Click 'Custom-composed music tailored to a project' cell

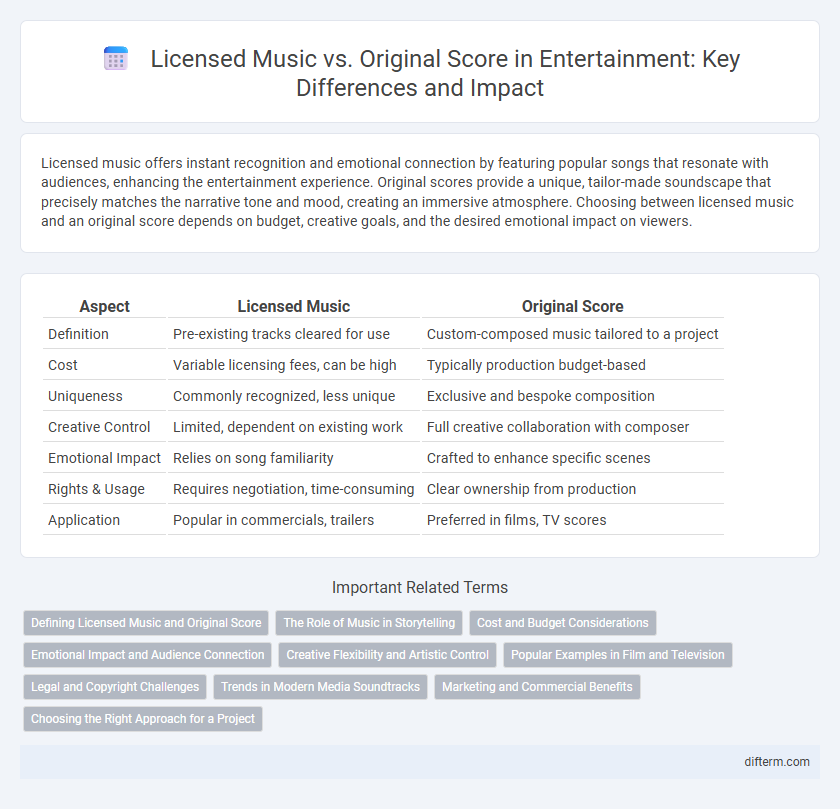coord(573,334)
